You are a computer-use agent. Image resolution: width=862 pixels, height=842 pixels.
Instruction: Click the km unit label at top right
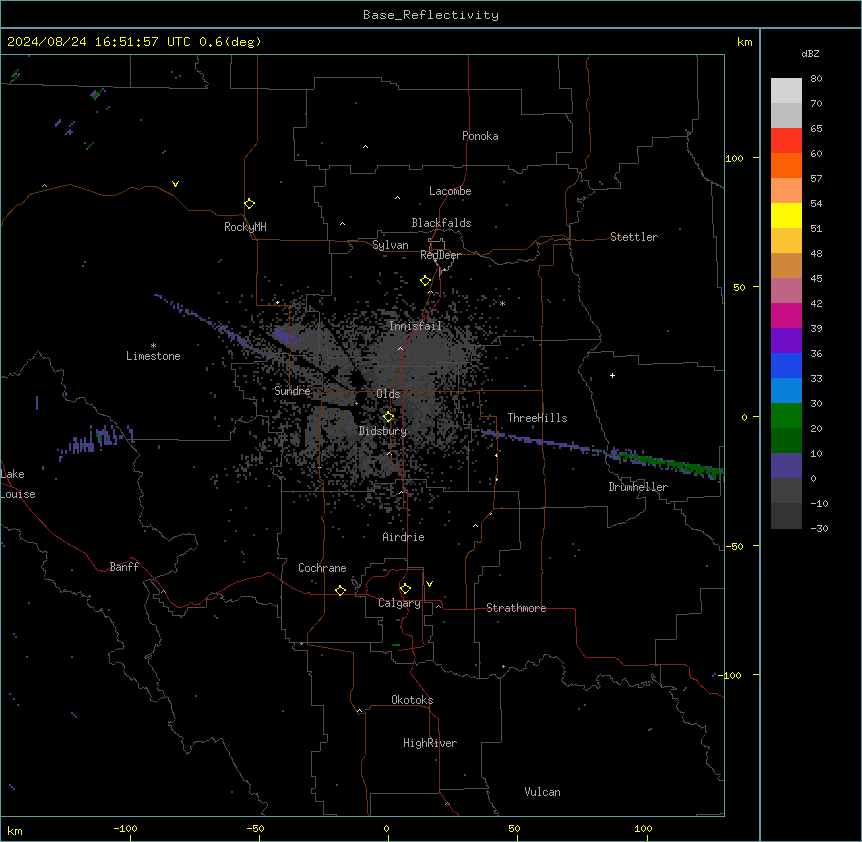[744, 42]
